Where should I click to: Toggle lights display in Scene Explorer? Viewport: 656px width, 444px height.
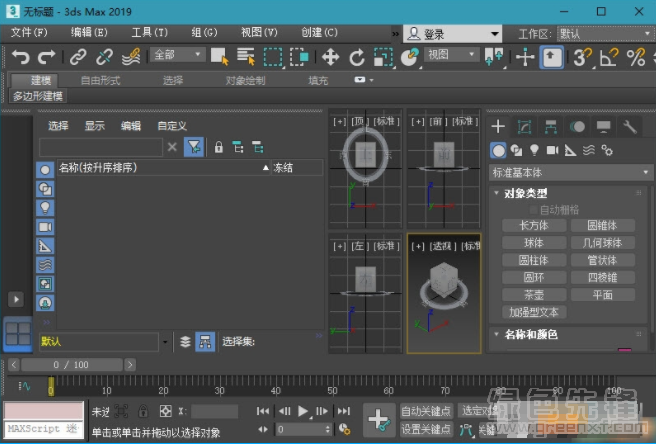(45, 208)
